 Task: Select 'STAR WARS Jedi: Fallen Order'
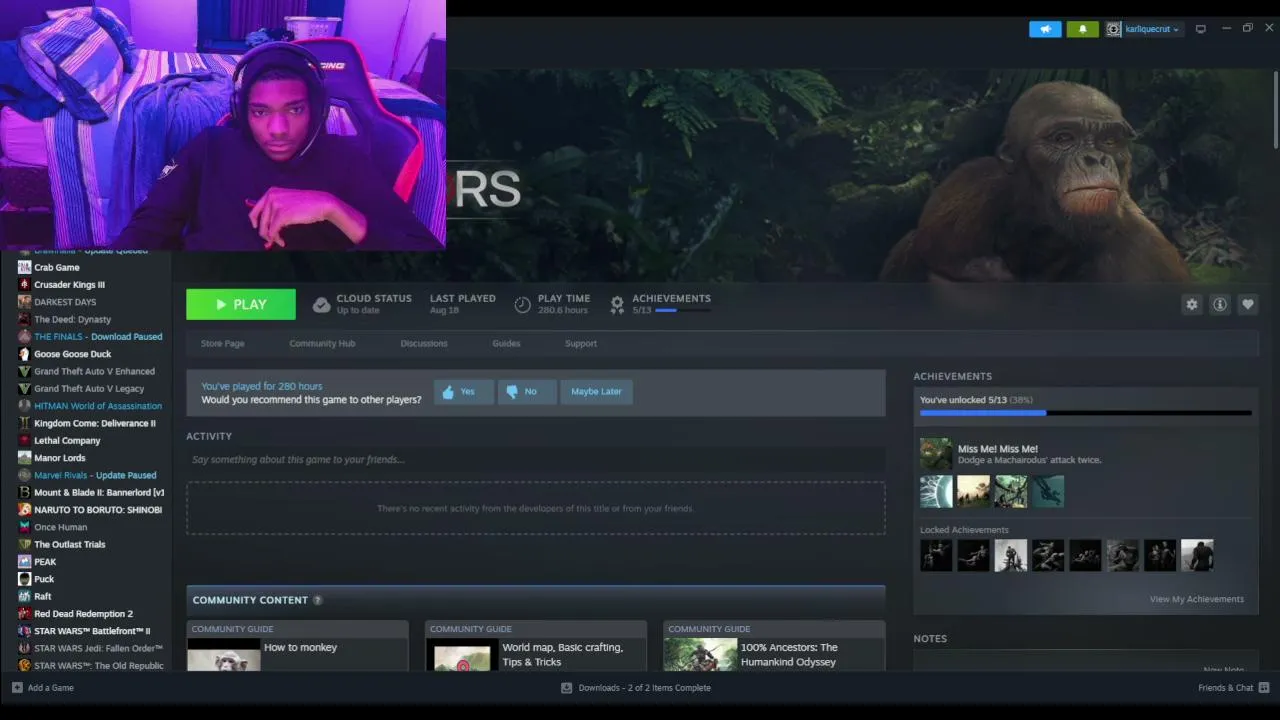click(x=99, y=649)
